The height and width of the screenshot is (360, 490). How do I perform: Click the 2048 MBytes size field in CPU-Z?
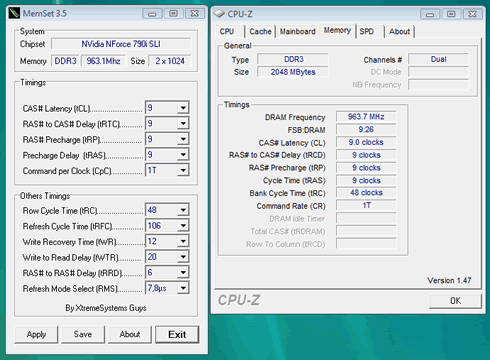tap(293, 72)
